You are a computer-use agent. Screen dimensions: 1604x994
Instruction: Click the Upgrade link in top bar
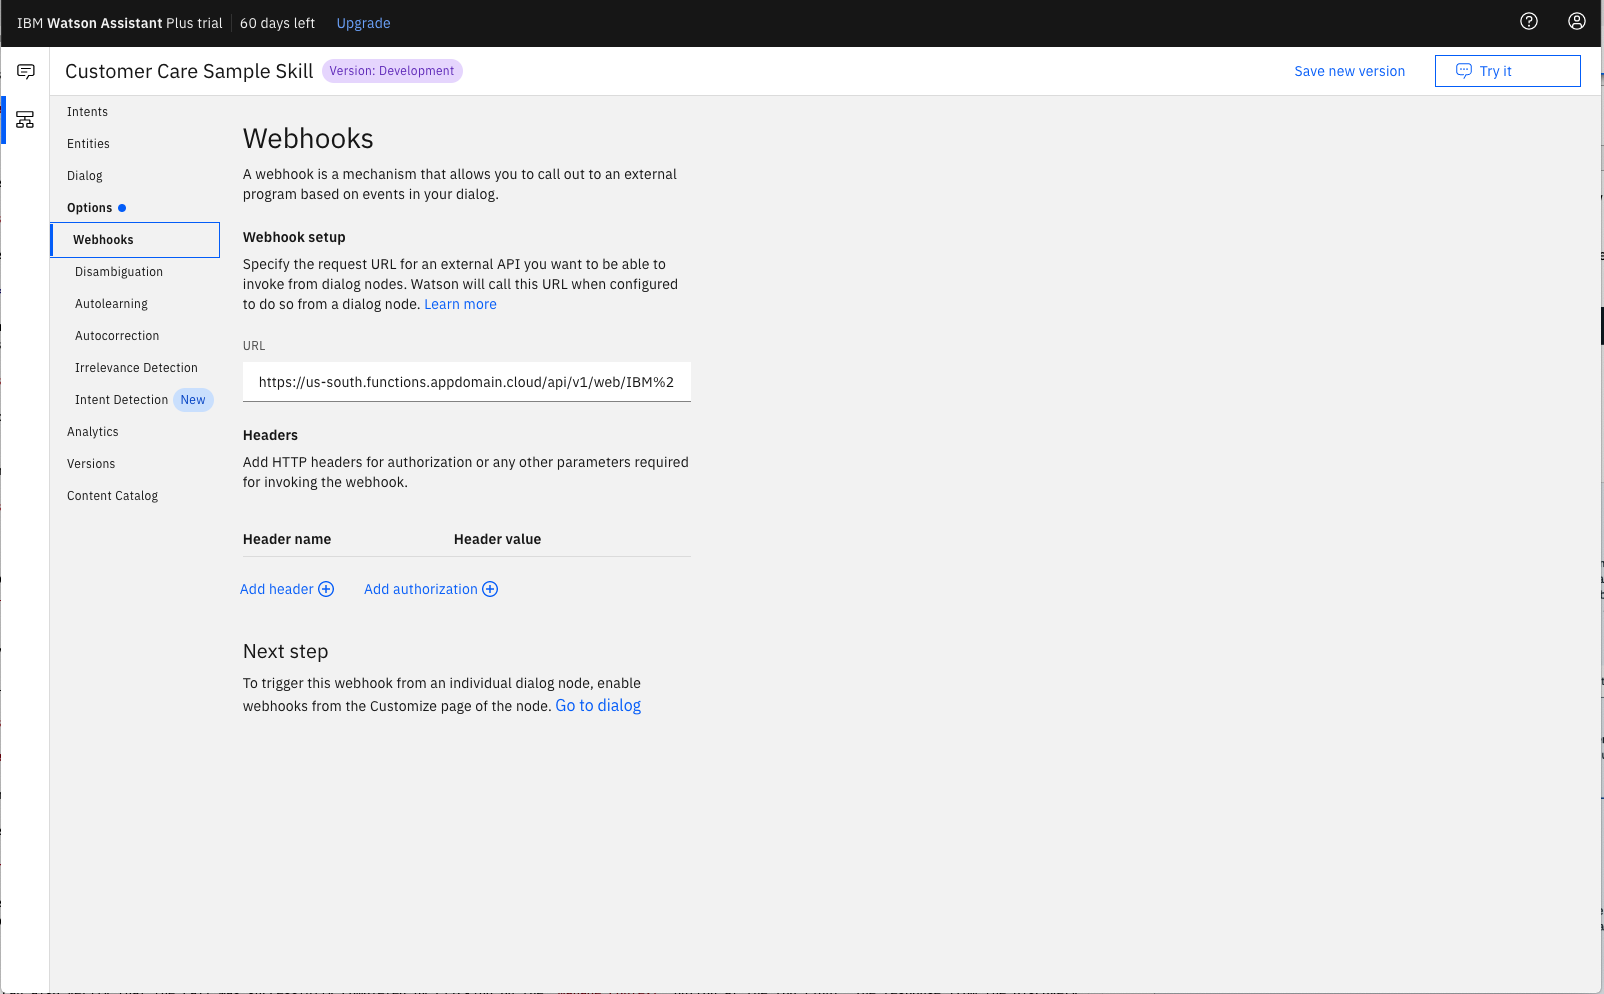[x=363, y=23]
